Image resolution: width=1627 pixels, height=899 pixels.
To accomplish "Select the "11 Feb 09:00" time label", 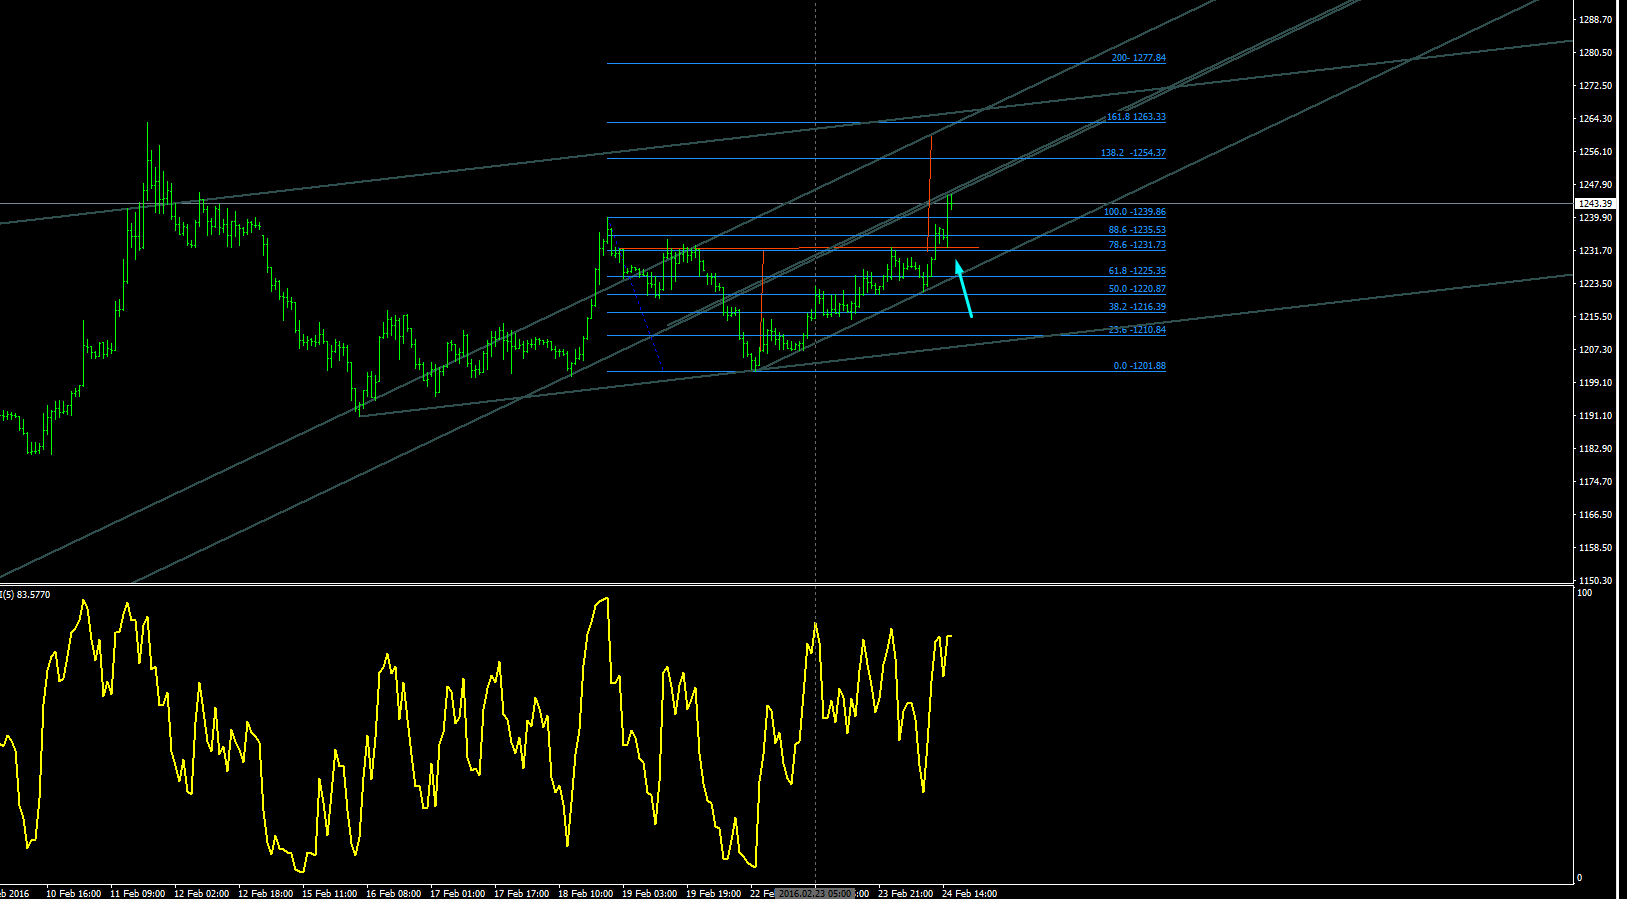I will point(137,894).
